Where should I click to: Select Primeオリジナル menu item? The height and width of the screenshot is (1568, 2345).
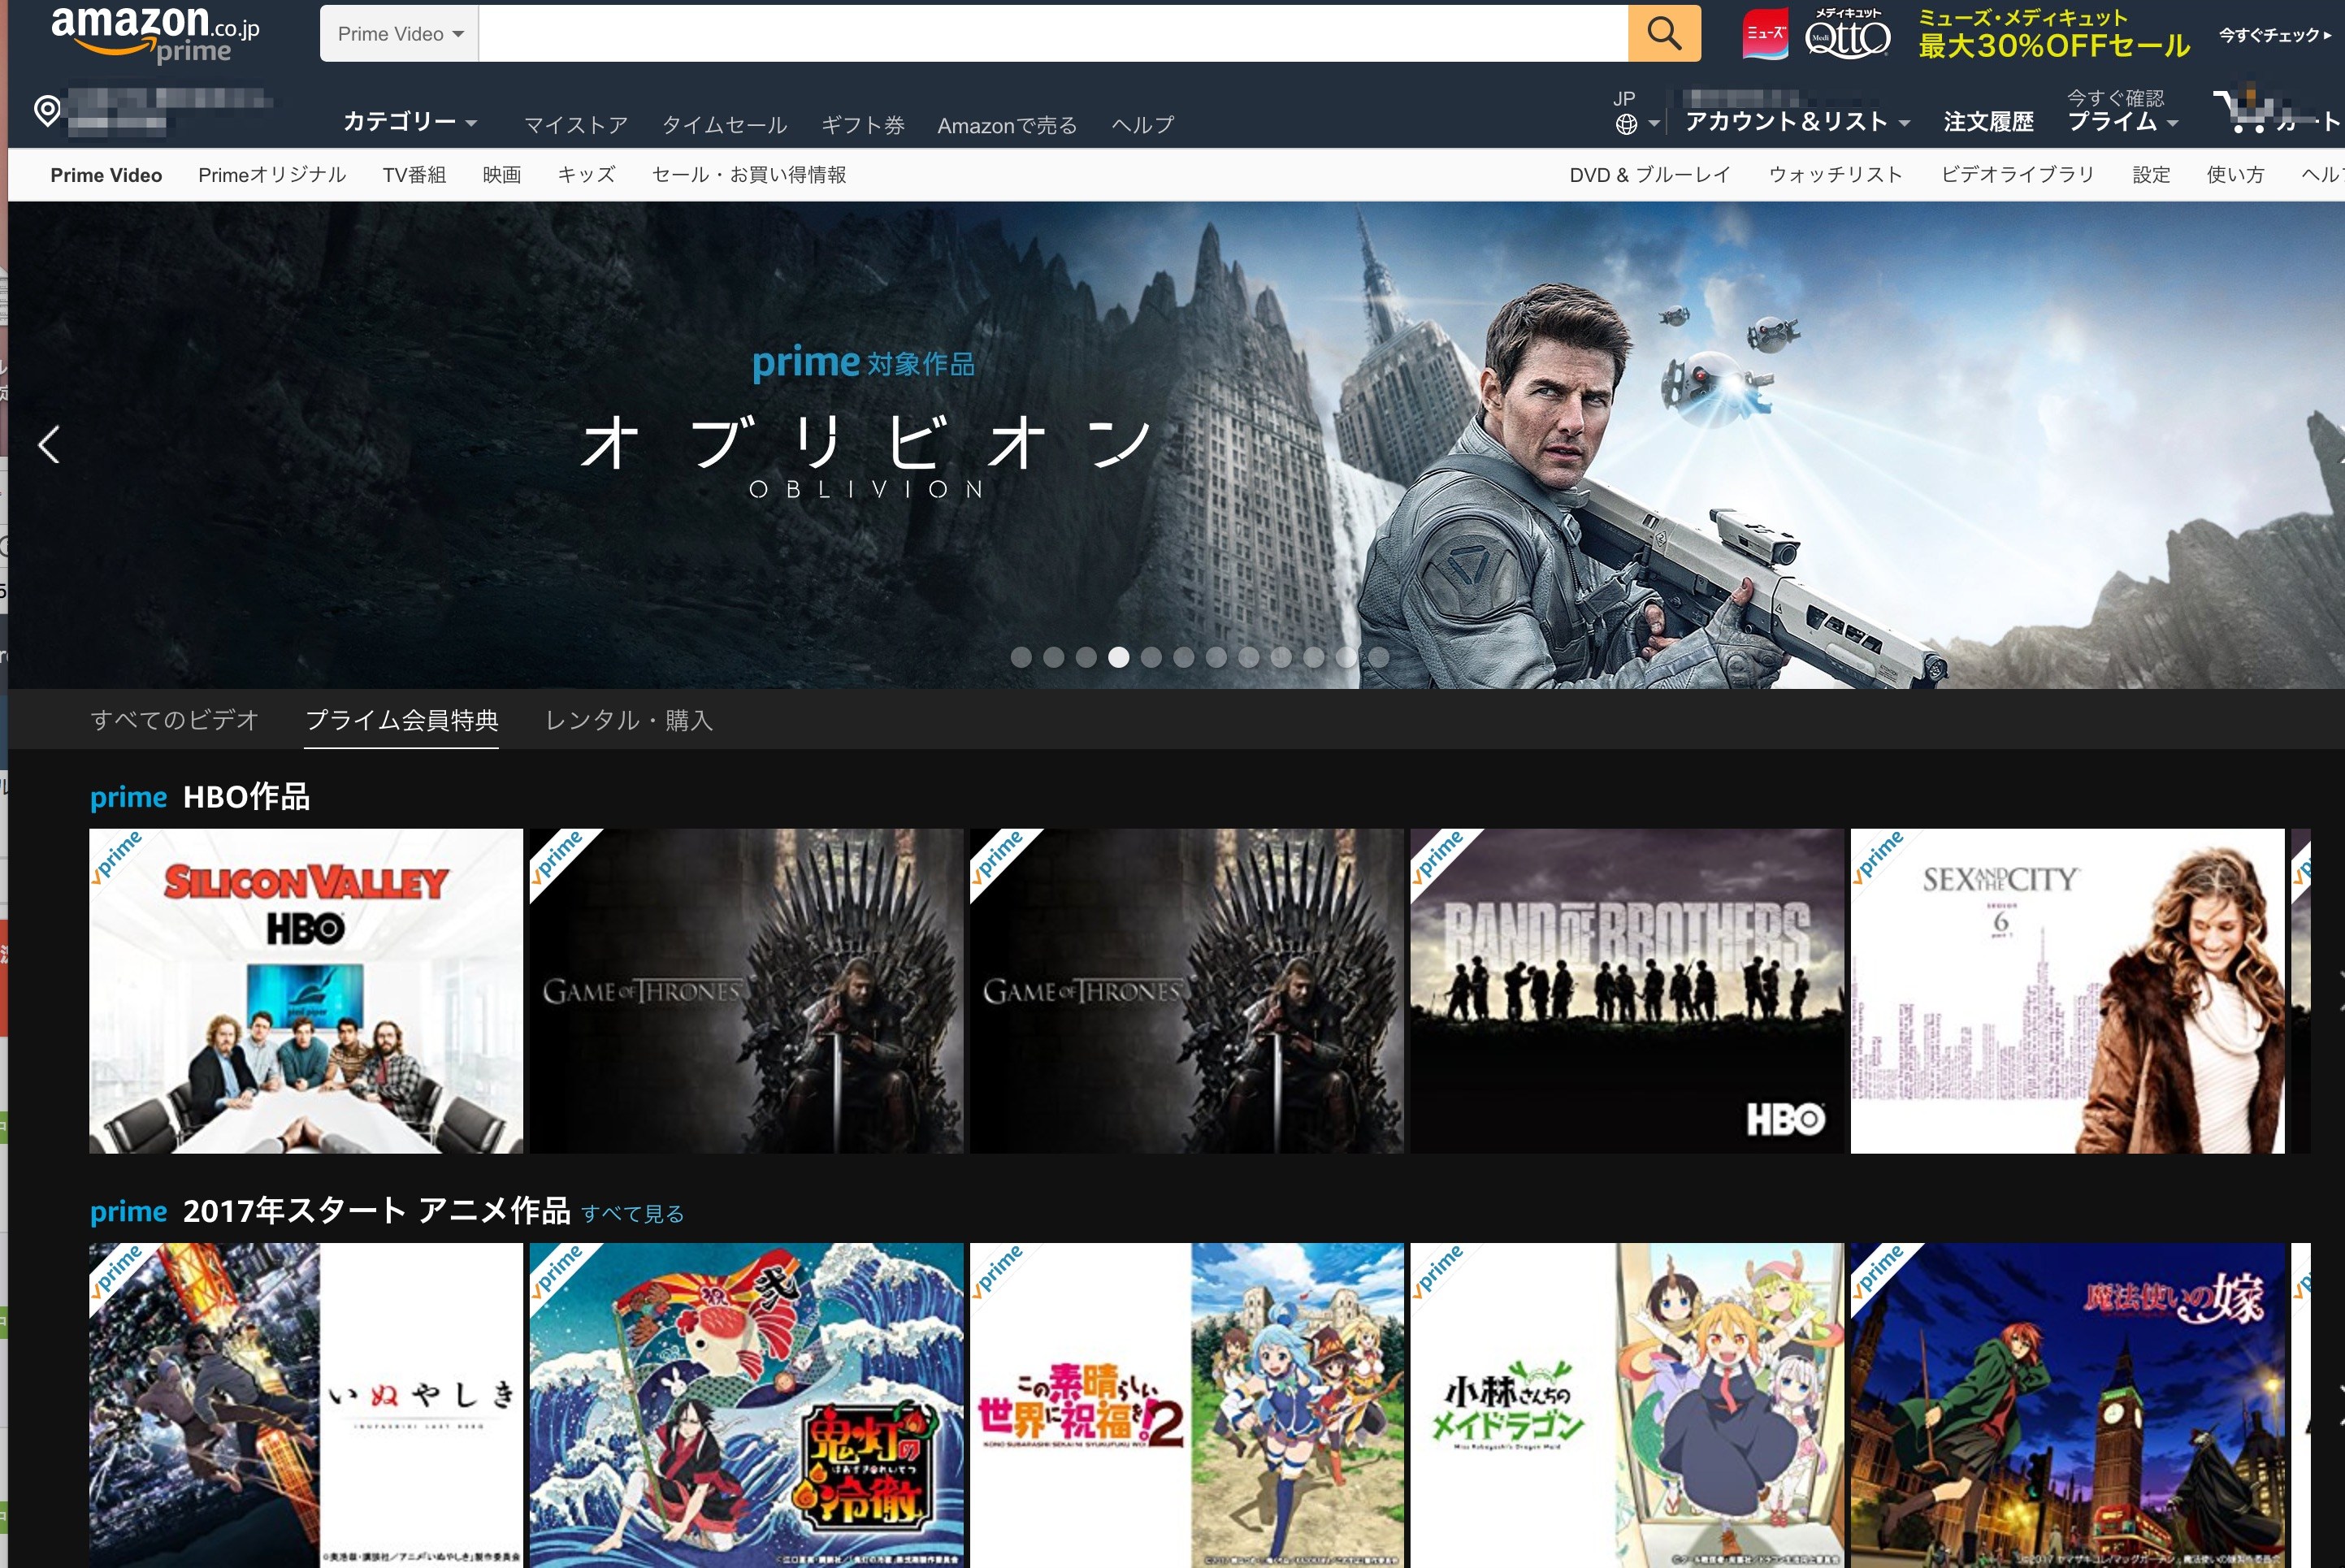pos(272,175)
